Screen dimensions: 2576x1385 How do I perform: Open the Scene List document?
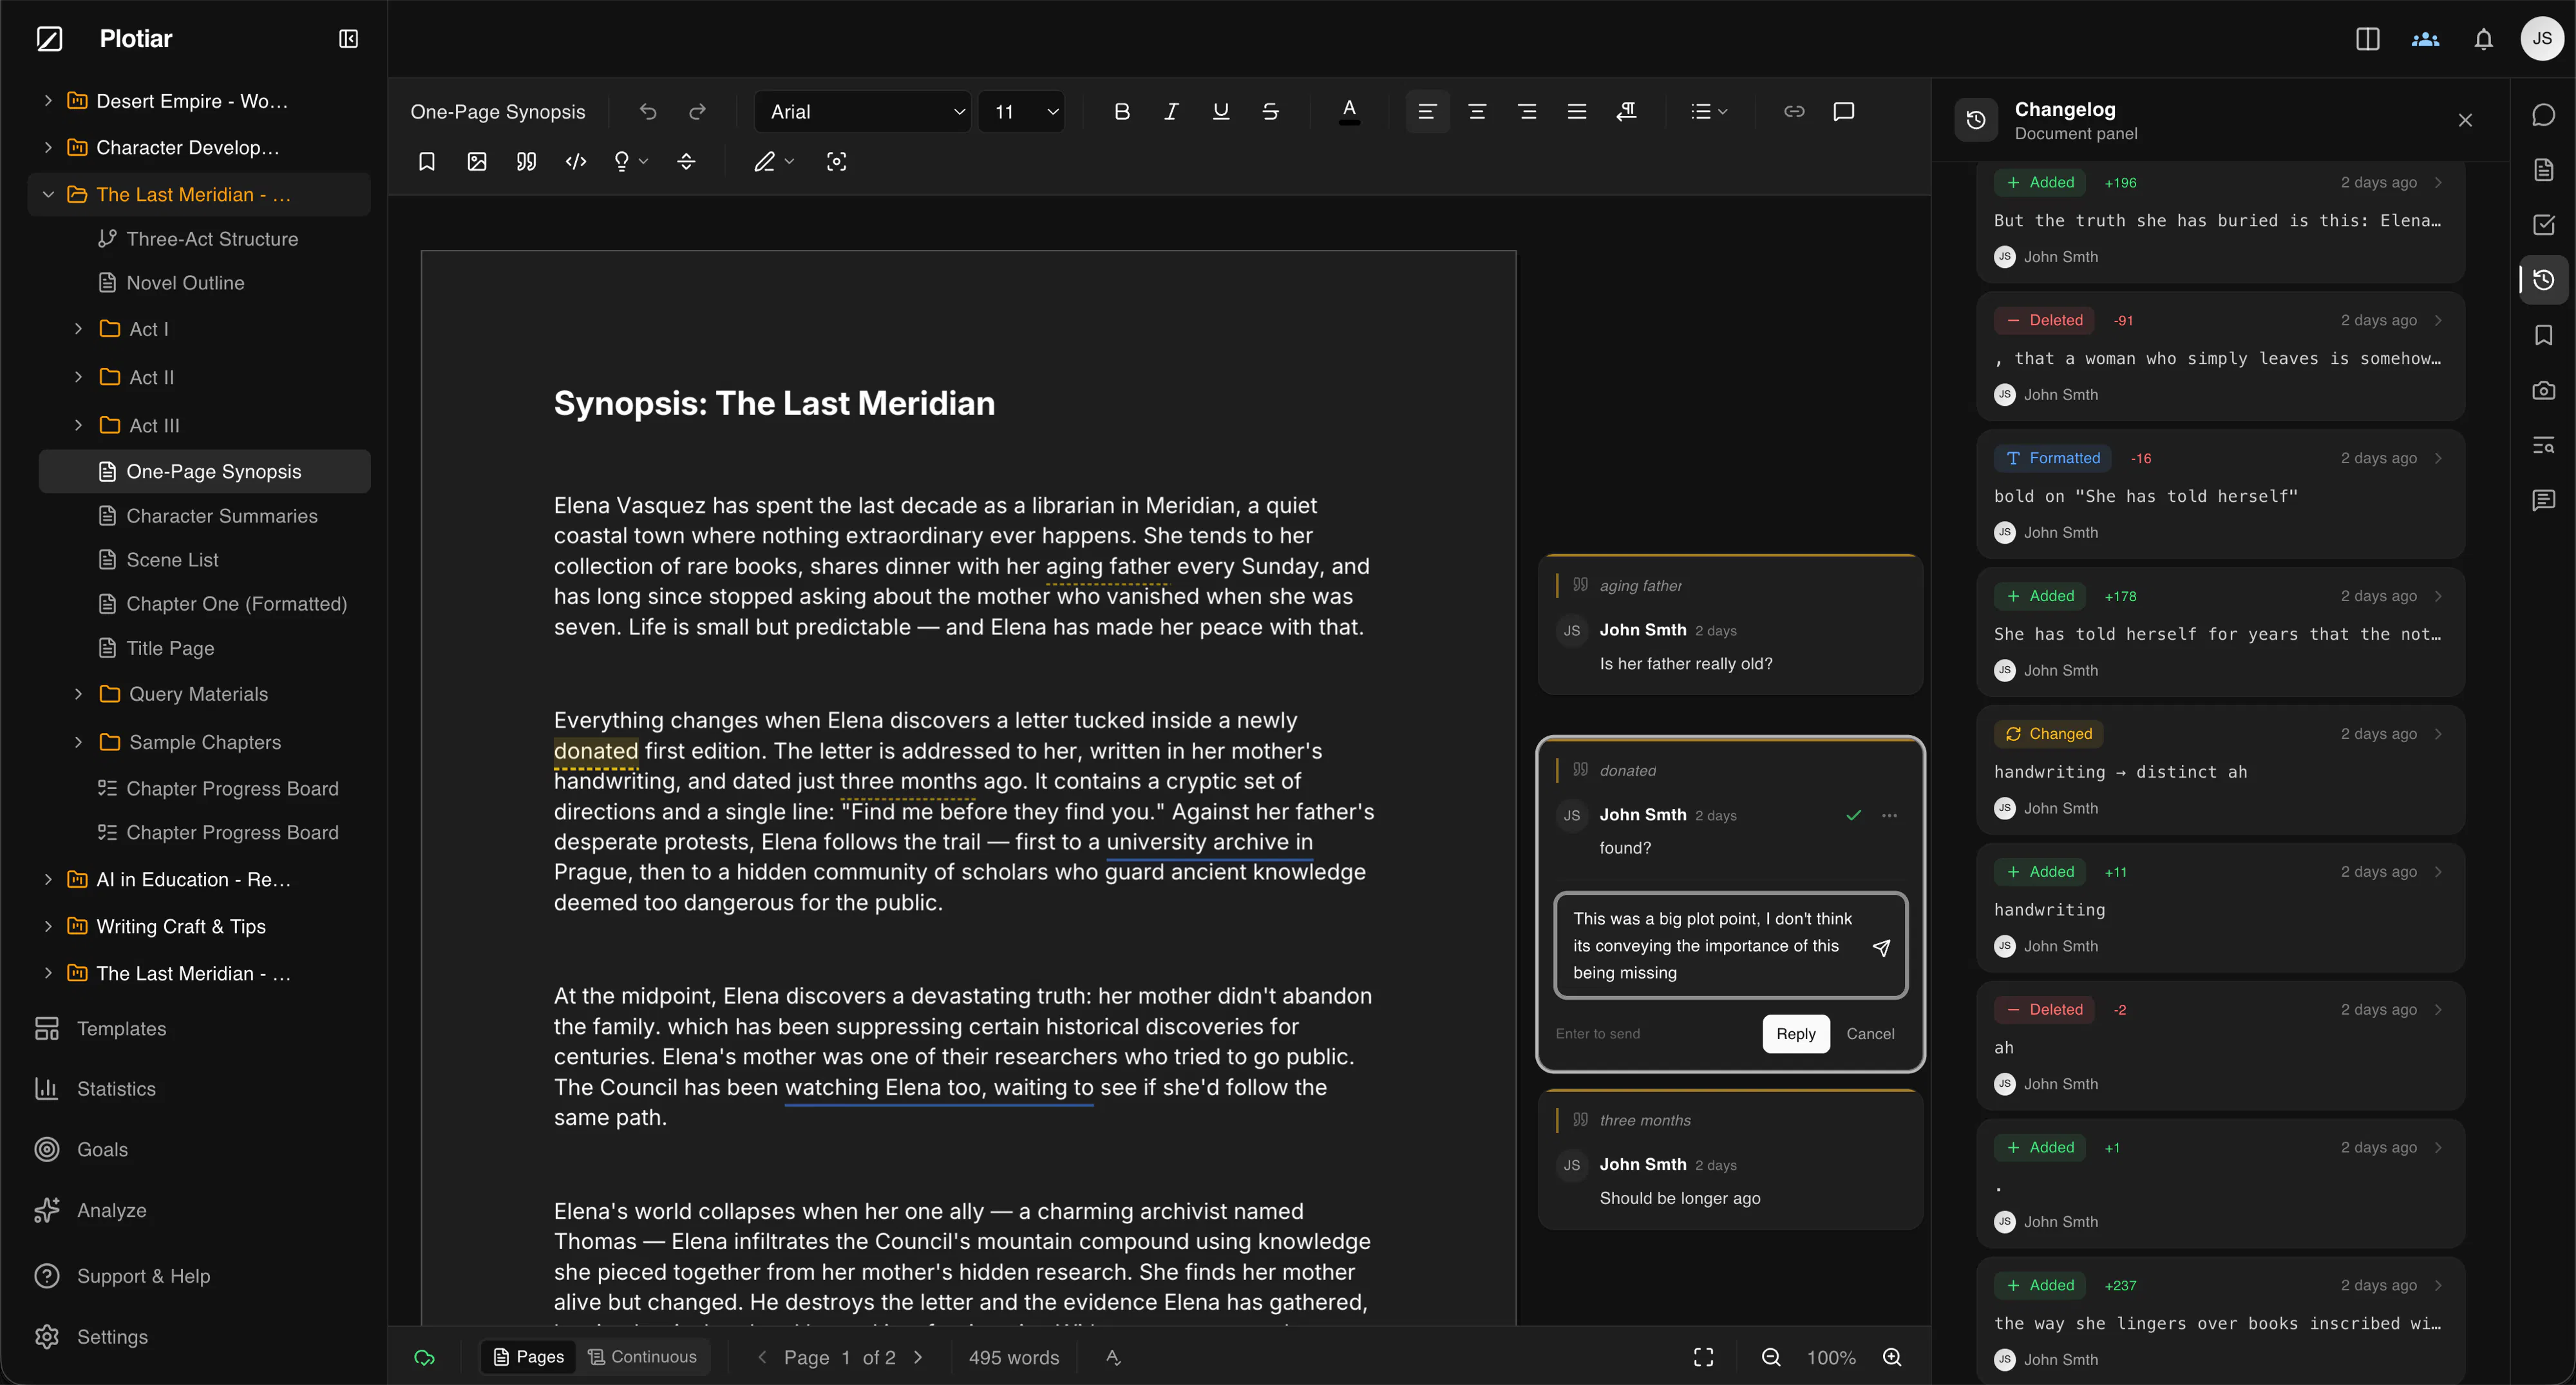point(204,560)
